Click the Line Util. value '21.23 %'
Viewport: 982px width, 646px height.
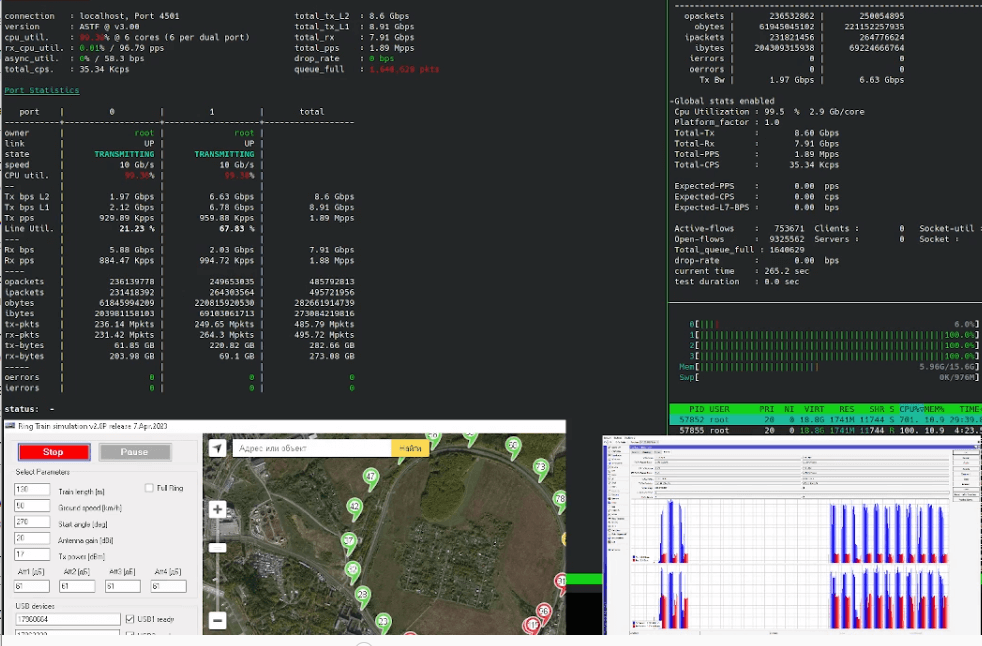[x=137, y=229]
